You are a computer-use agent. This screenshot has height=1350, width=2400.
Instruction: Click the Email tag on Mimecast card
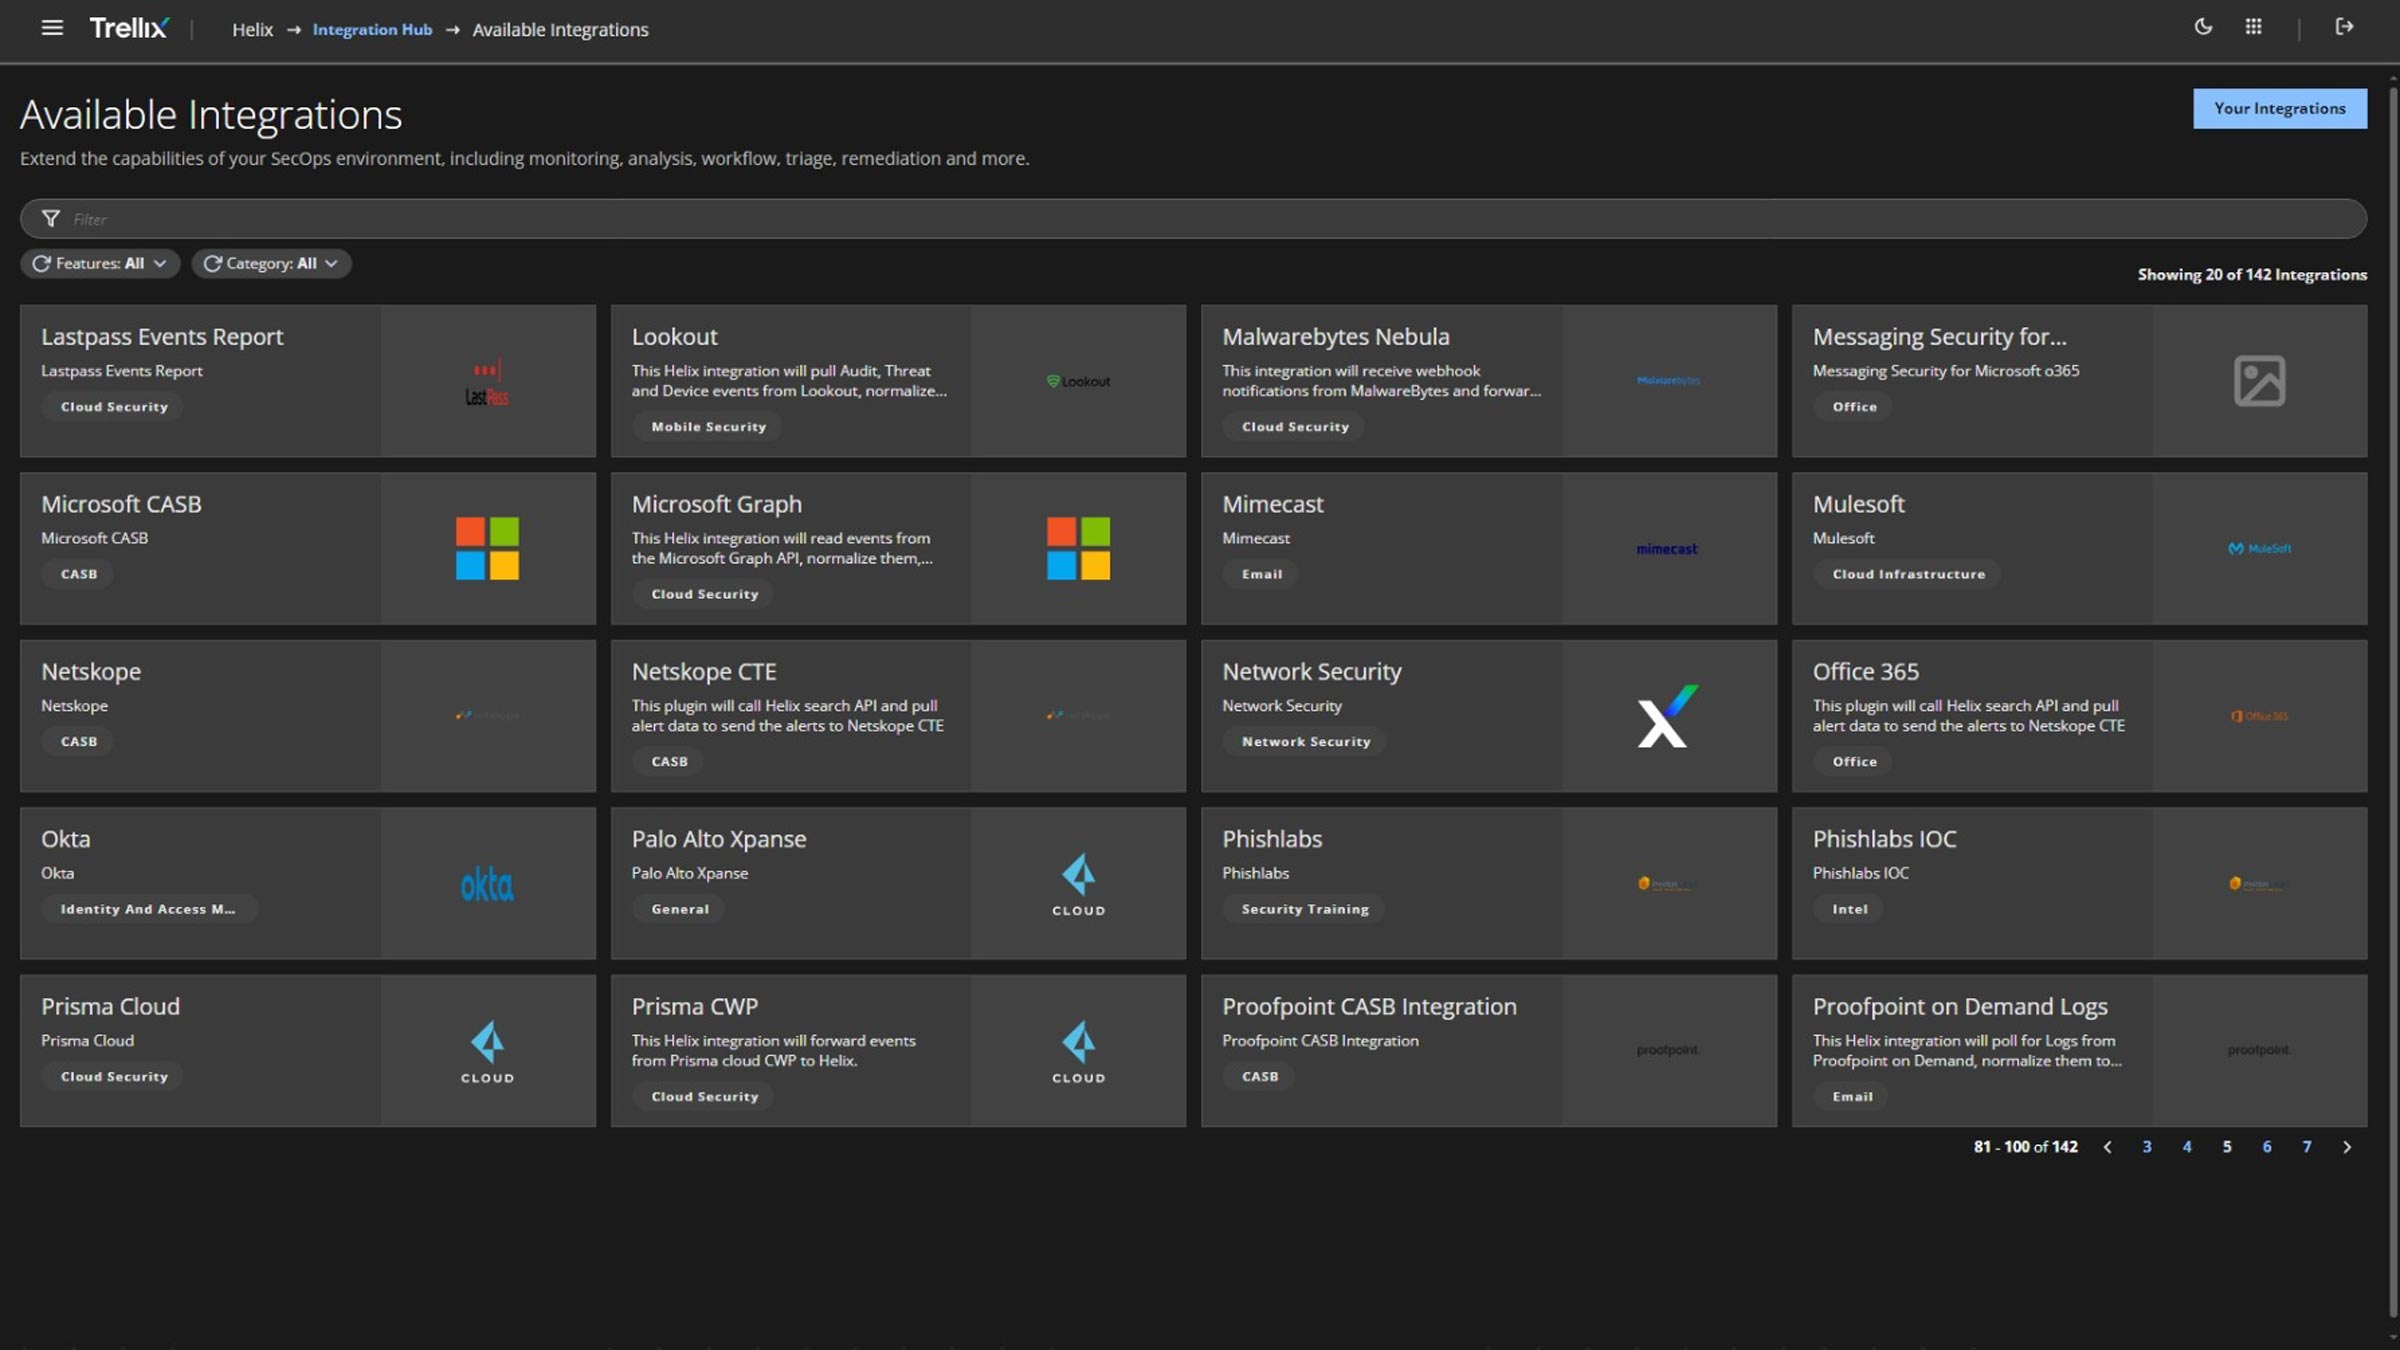[1261, 574]
